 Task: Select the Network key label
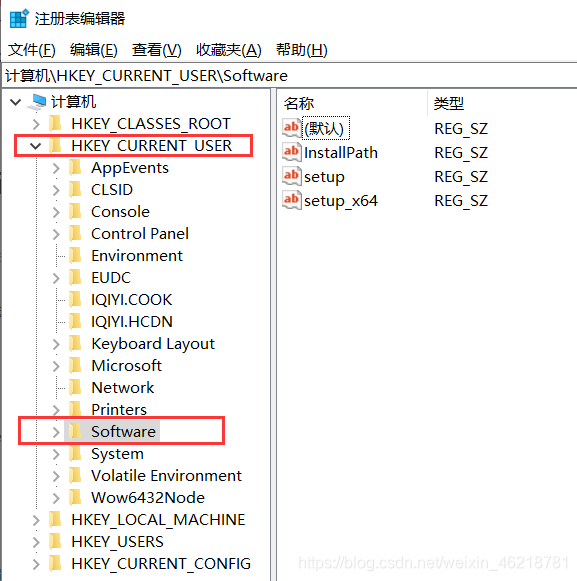(x=123, y=388)
